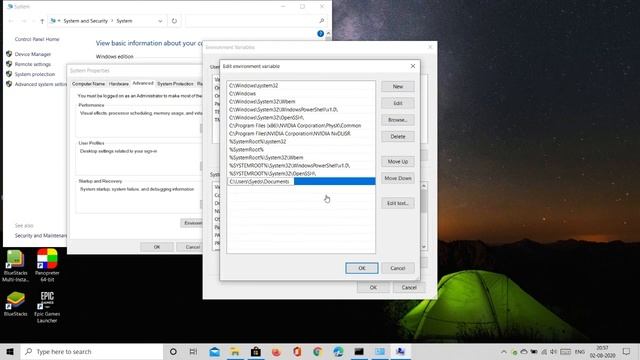The width and height of the screenshot is (640, 360).
Task: Open Rancpreter 64-bit desktop shortcut
Action: [x=47, y=266]
